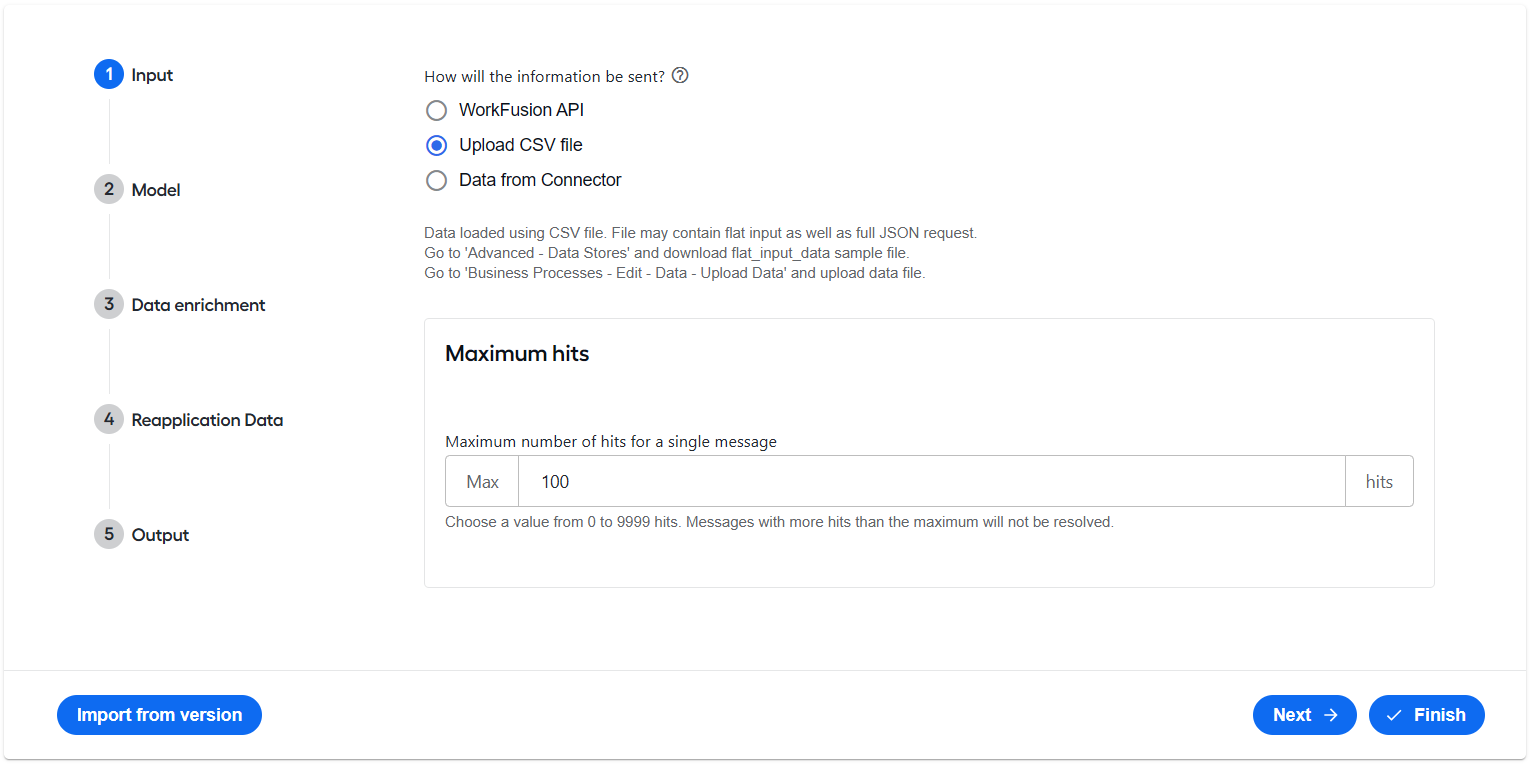This screenshot has height=764, width=1530.
Task: Click step 2 circle icon for Model
Action: point(109,189)
